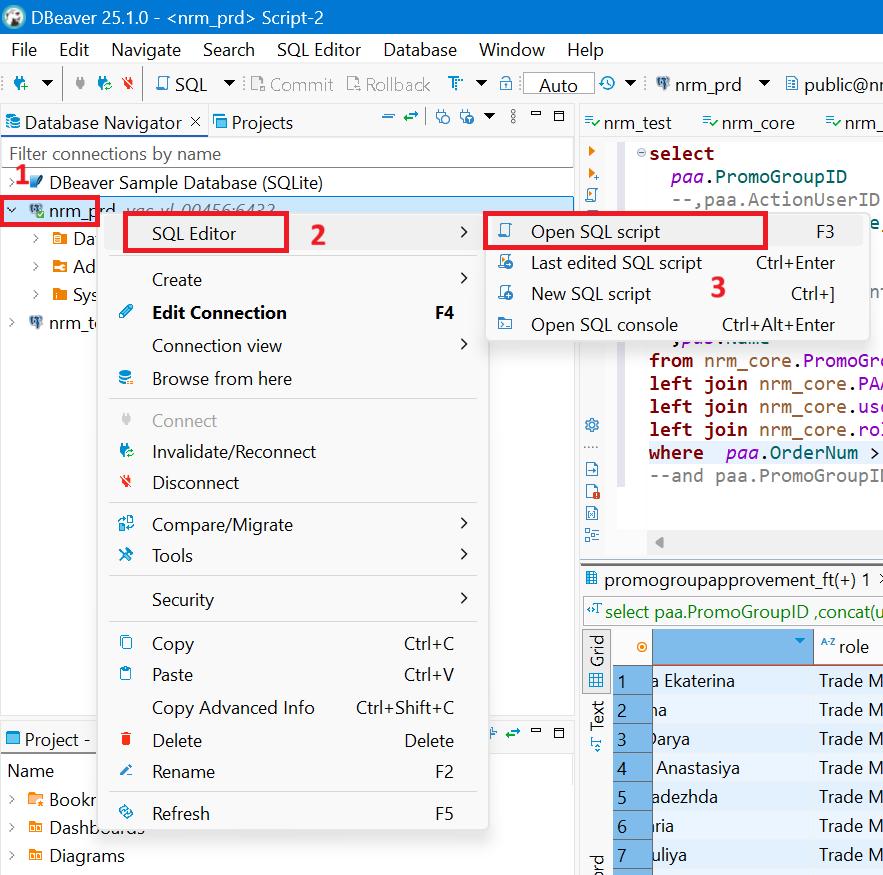This screenshot has height=875, width=883.
Task: Switch to the Projects tab
Action: 253,122
